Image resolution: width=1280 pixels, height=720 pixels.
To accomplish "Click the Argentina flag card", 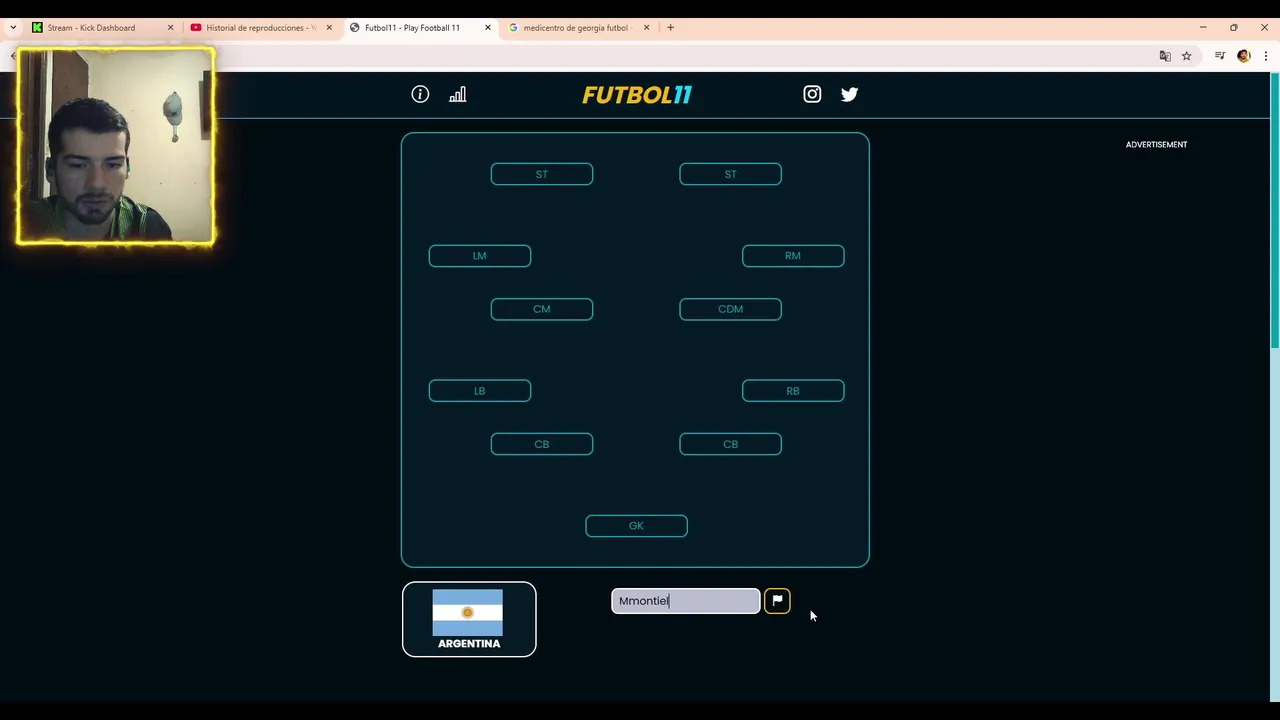I will [x=469, y=619].
